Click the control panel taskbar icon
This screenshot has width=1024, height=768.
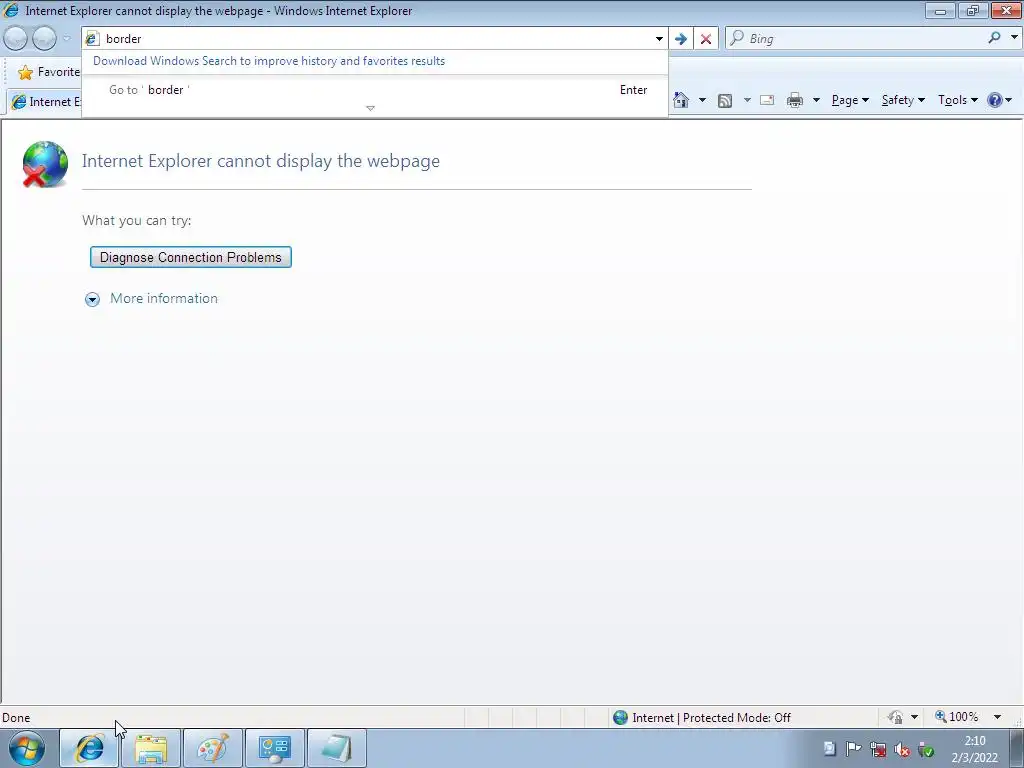[274, 748]
